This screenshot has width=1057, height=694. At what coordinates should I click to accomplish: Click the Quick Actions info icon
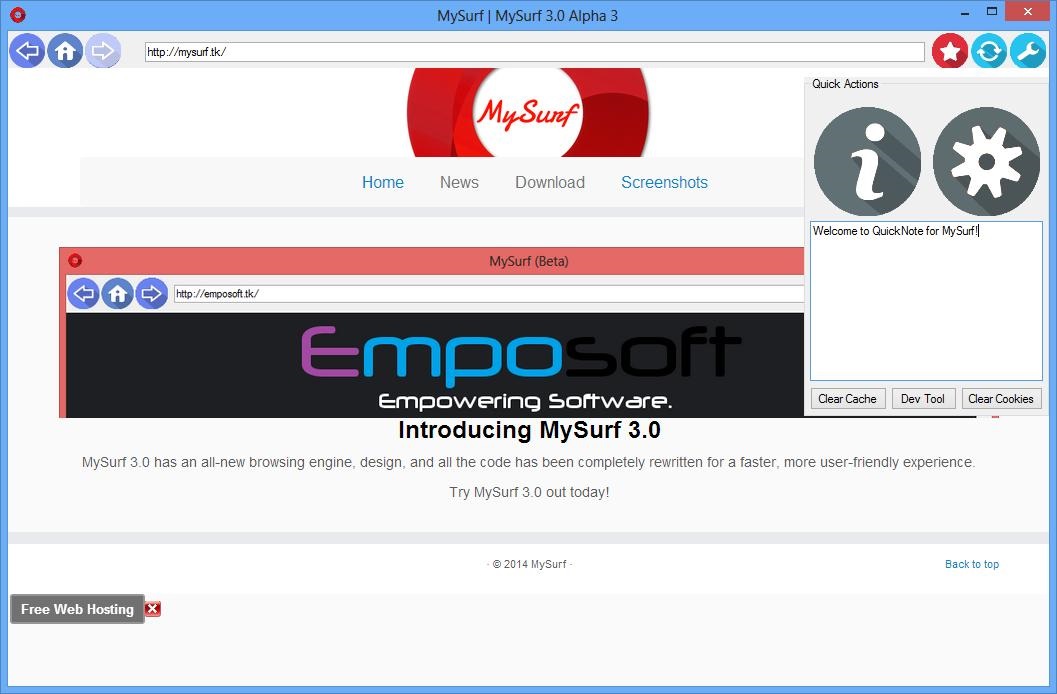[x=867, y=161]
